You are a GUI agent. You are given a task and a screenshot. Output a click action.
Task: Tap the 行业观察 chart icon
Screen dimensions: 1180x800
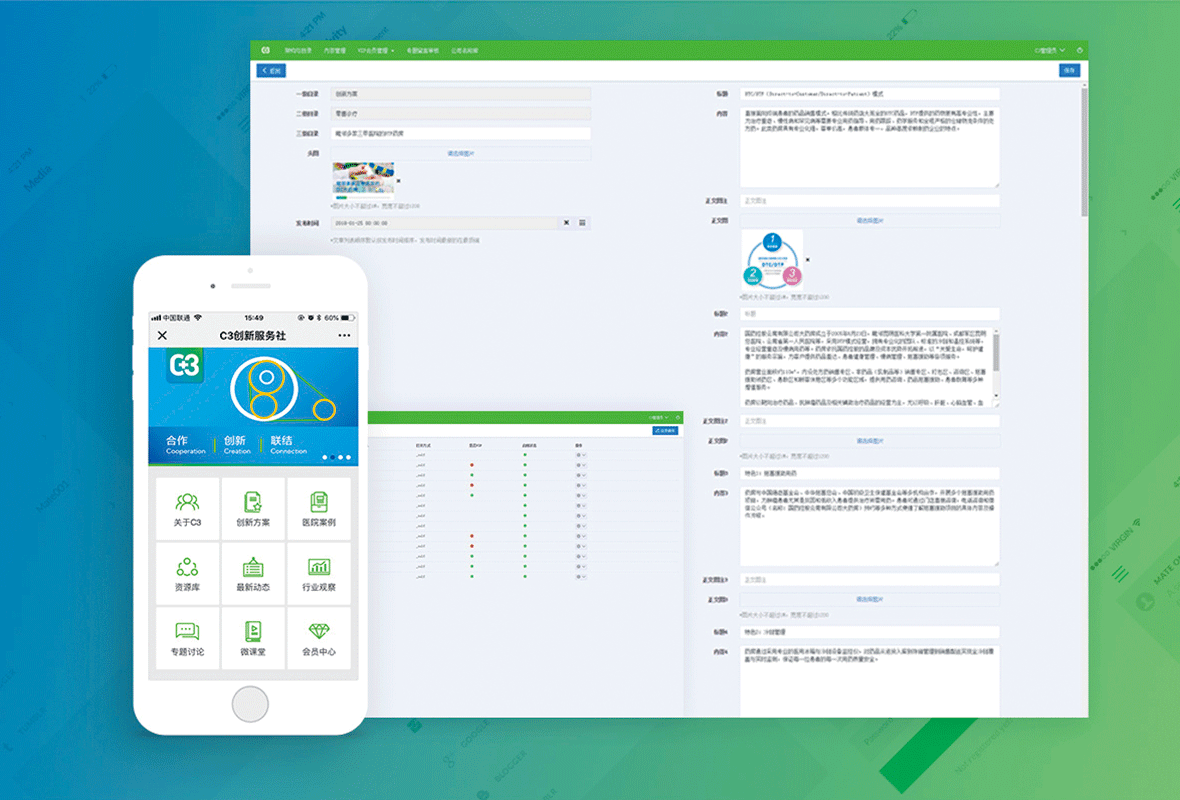[318, 574]
